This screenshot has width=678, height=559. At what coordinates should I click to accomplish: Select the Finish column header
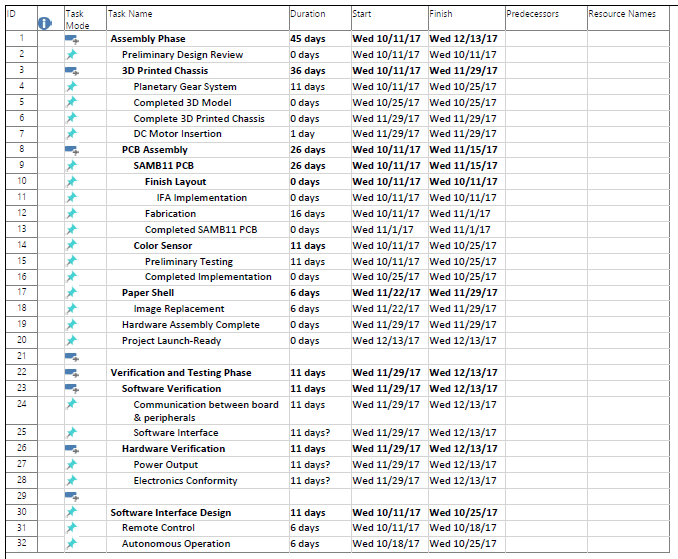[467, 18]
